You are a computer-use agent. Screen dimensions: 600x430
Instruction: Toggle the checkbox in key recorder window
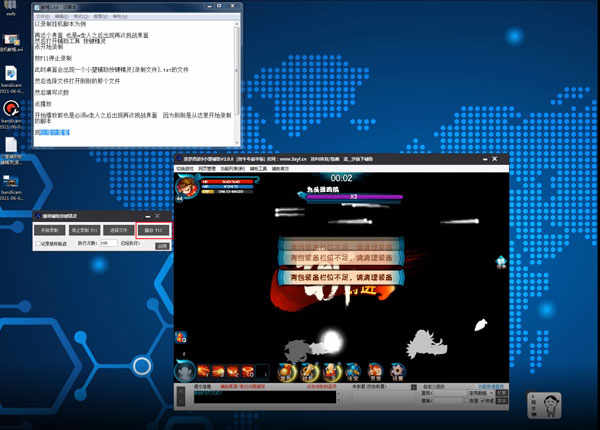(38, 244)
